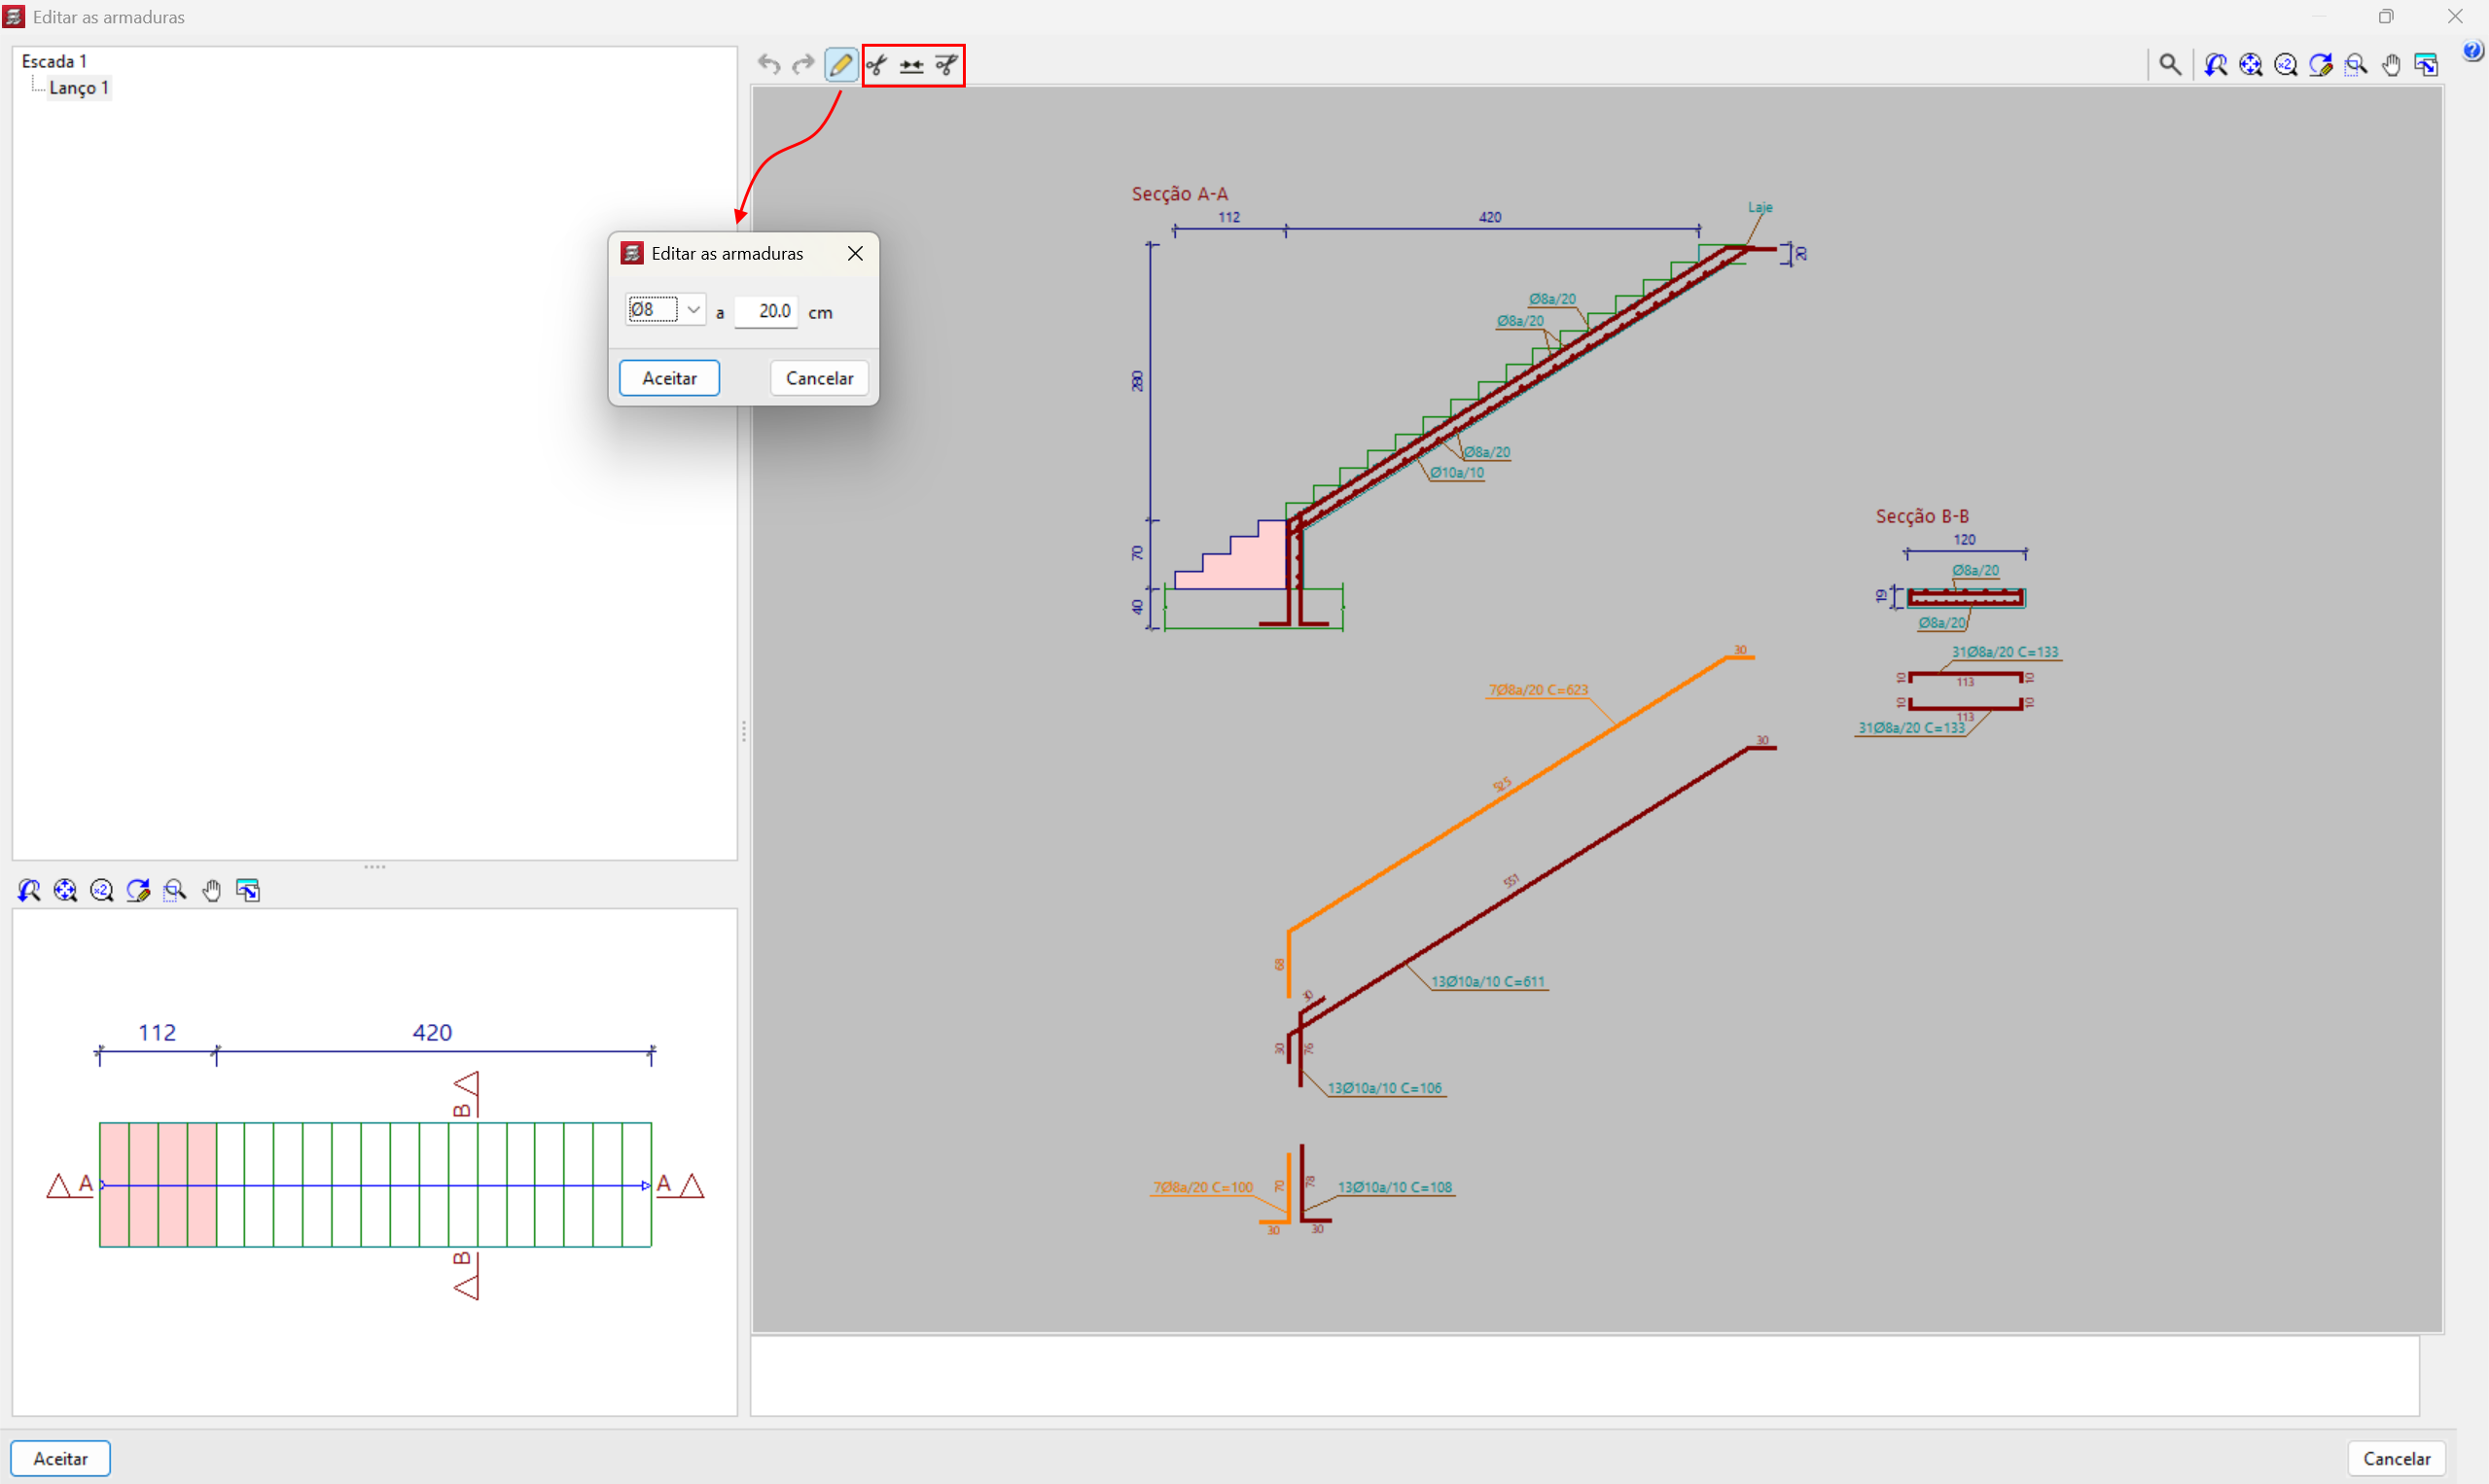Click the redo arrow in the toolbar
Viewport: 2489px width, 1484px height.
802,65
